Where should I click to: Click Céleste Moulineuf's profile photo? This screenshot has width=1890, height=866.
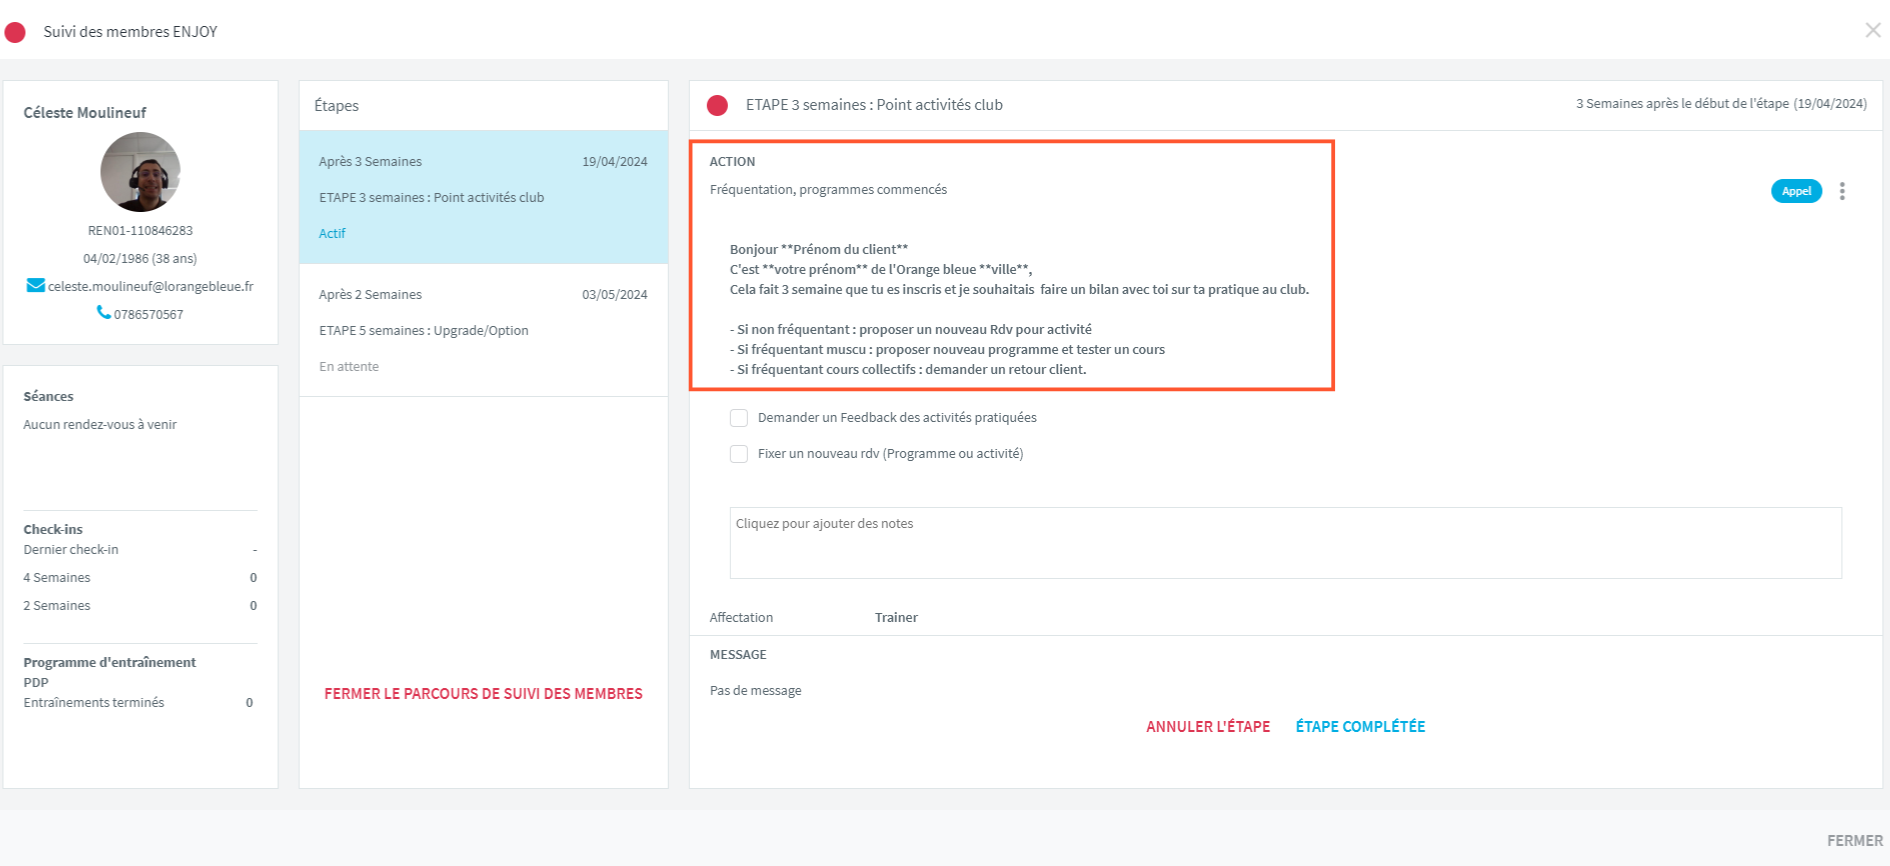click(x=140, y=172)
